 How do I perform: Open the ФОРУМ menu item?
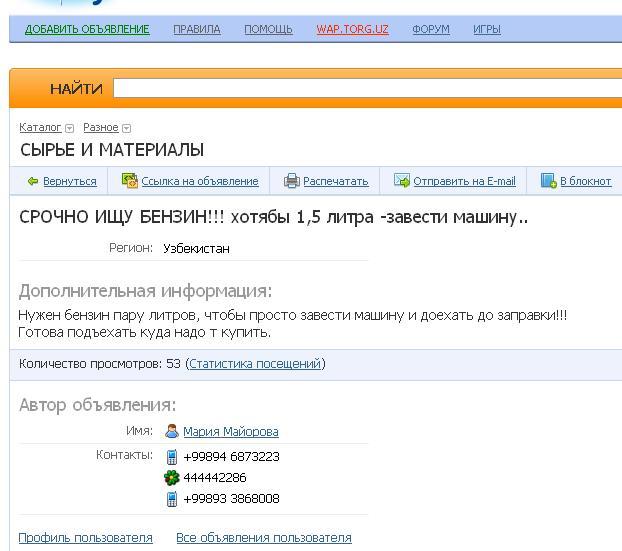click(431, 29)
